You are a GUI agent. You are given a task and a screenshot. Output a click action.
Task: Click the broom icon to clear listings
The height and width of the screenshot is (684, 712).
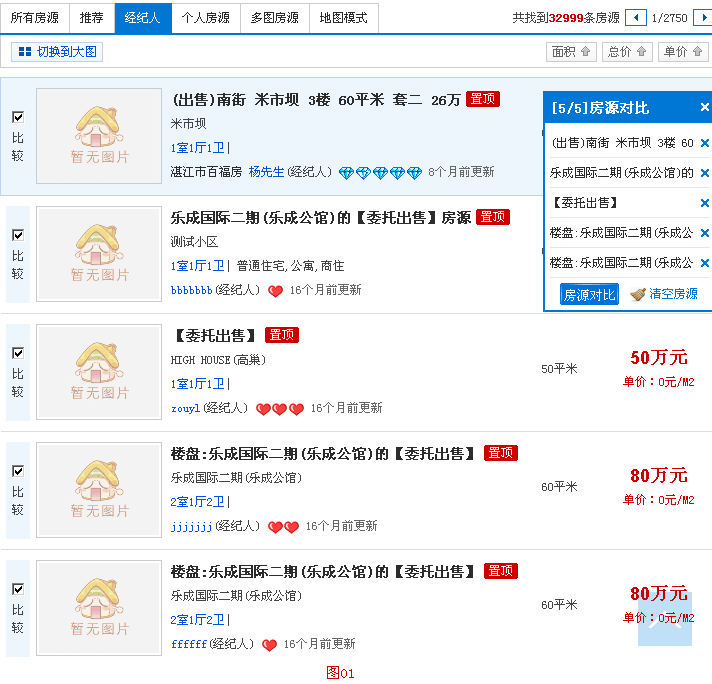(x=638, y=295)
